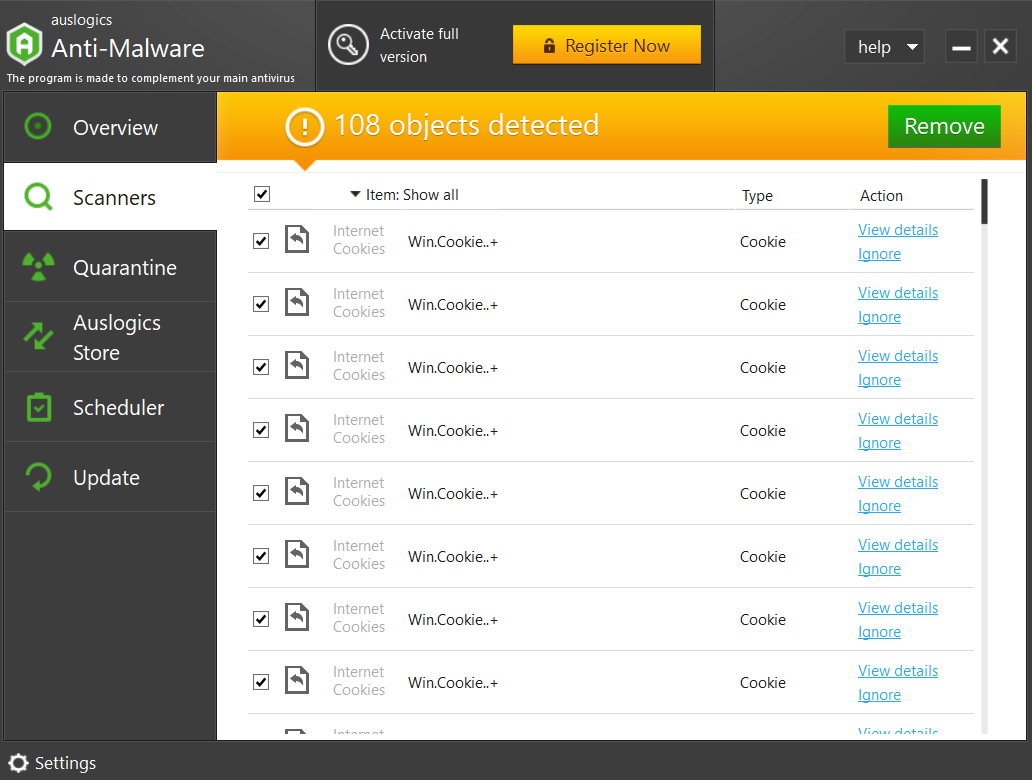The width and height of the screenshot is (1032, 780).
Task: Open the Auslogics Store arrows icon
Action: click(x=38, y=337)
